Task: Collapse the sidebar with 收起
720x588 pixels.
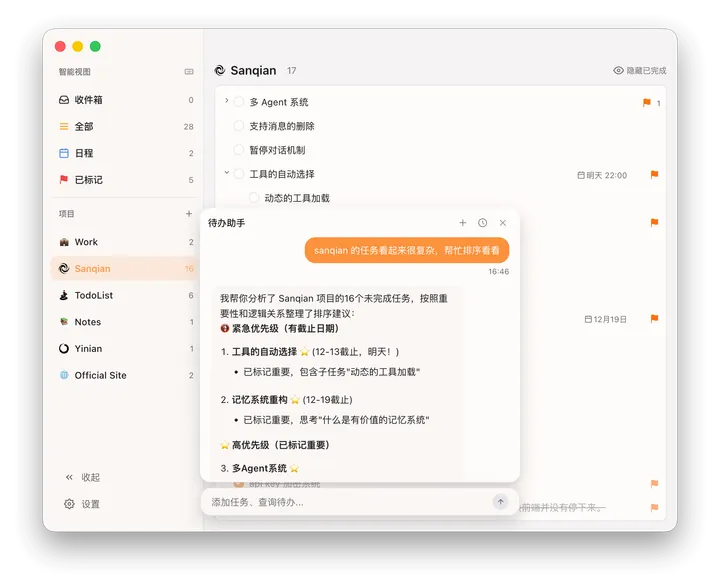Action: pyautogui.click(x=83, y=477)
